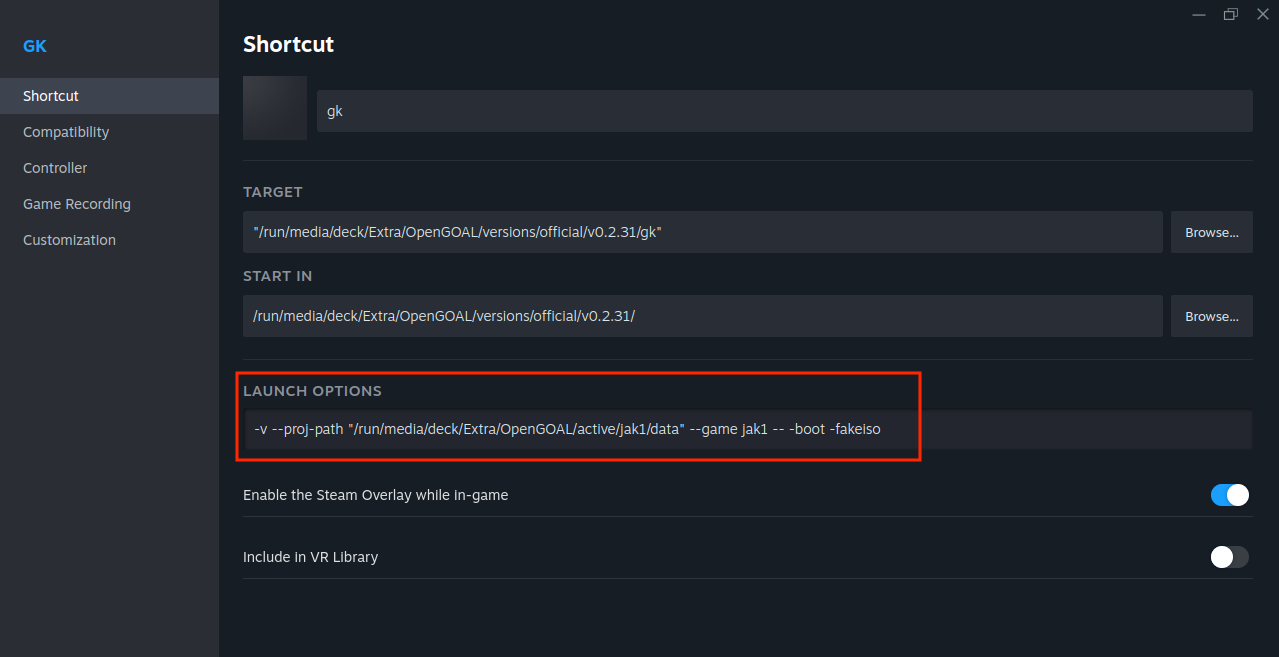Go to the Controller settings page
Screen dimensions: 1279x657
tap(55, 168)
